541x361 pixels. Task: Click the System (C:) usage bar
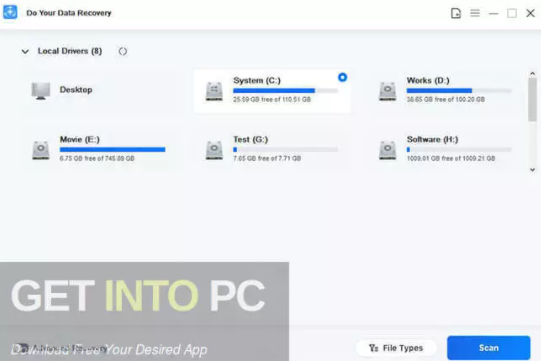(x=285, y=91)
